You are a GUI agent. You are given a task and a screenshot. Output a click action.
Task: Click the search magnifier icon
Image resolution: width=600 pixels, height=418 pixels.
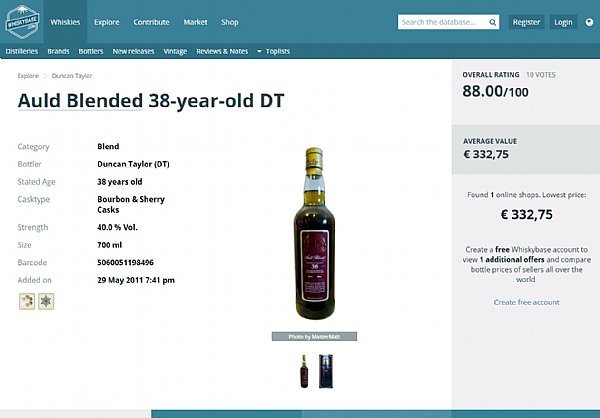click(492, 23)
